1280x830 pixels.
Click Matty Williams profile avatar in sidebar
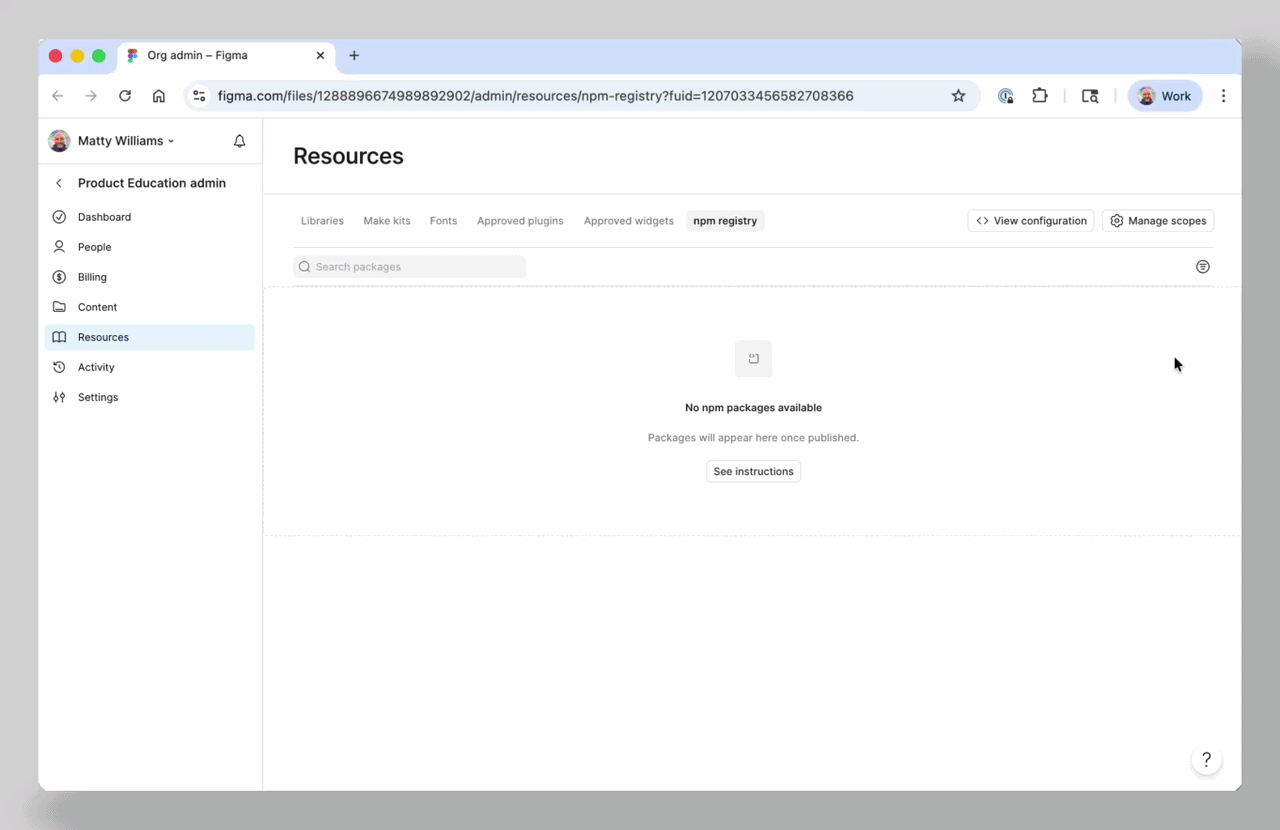[59, 141]
